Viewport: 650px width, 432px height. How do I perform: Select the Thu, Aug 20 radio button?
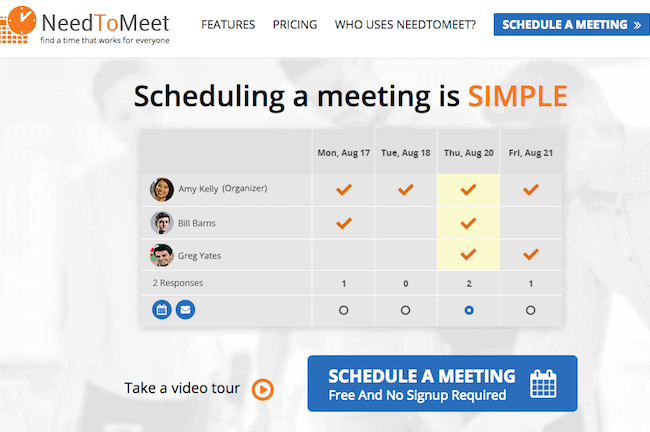point(468,311)
